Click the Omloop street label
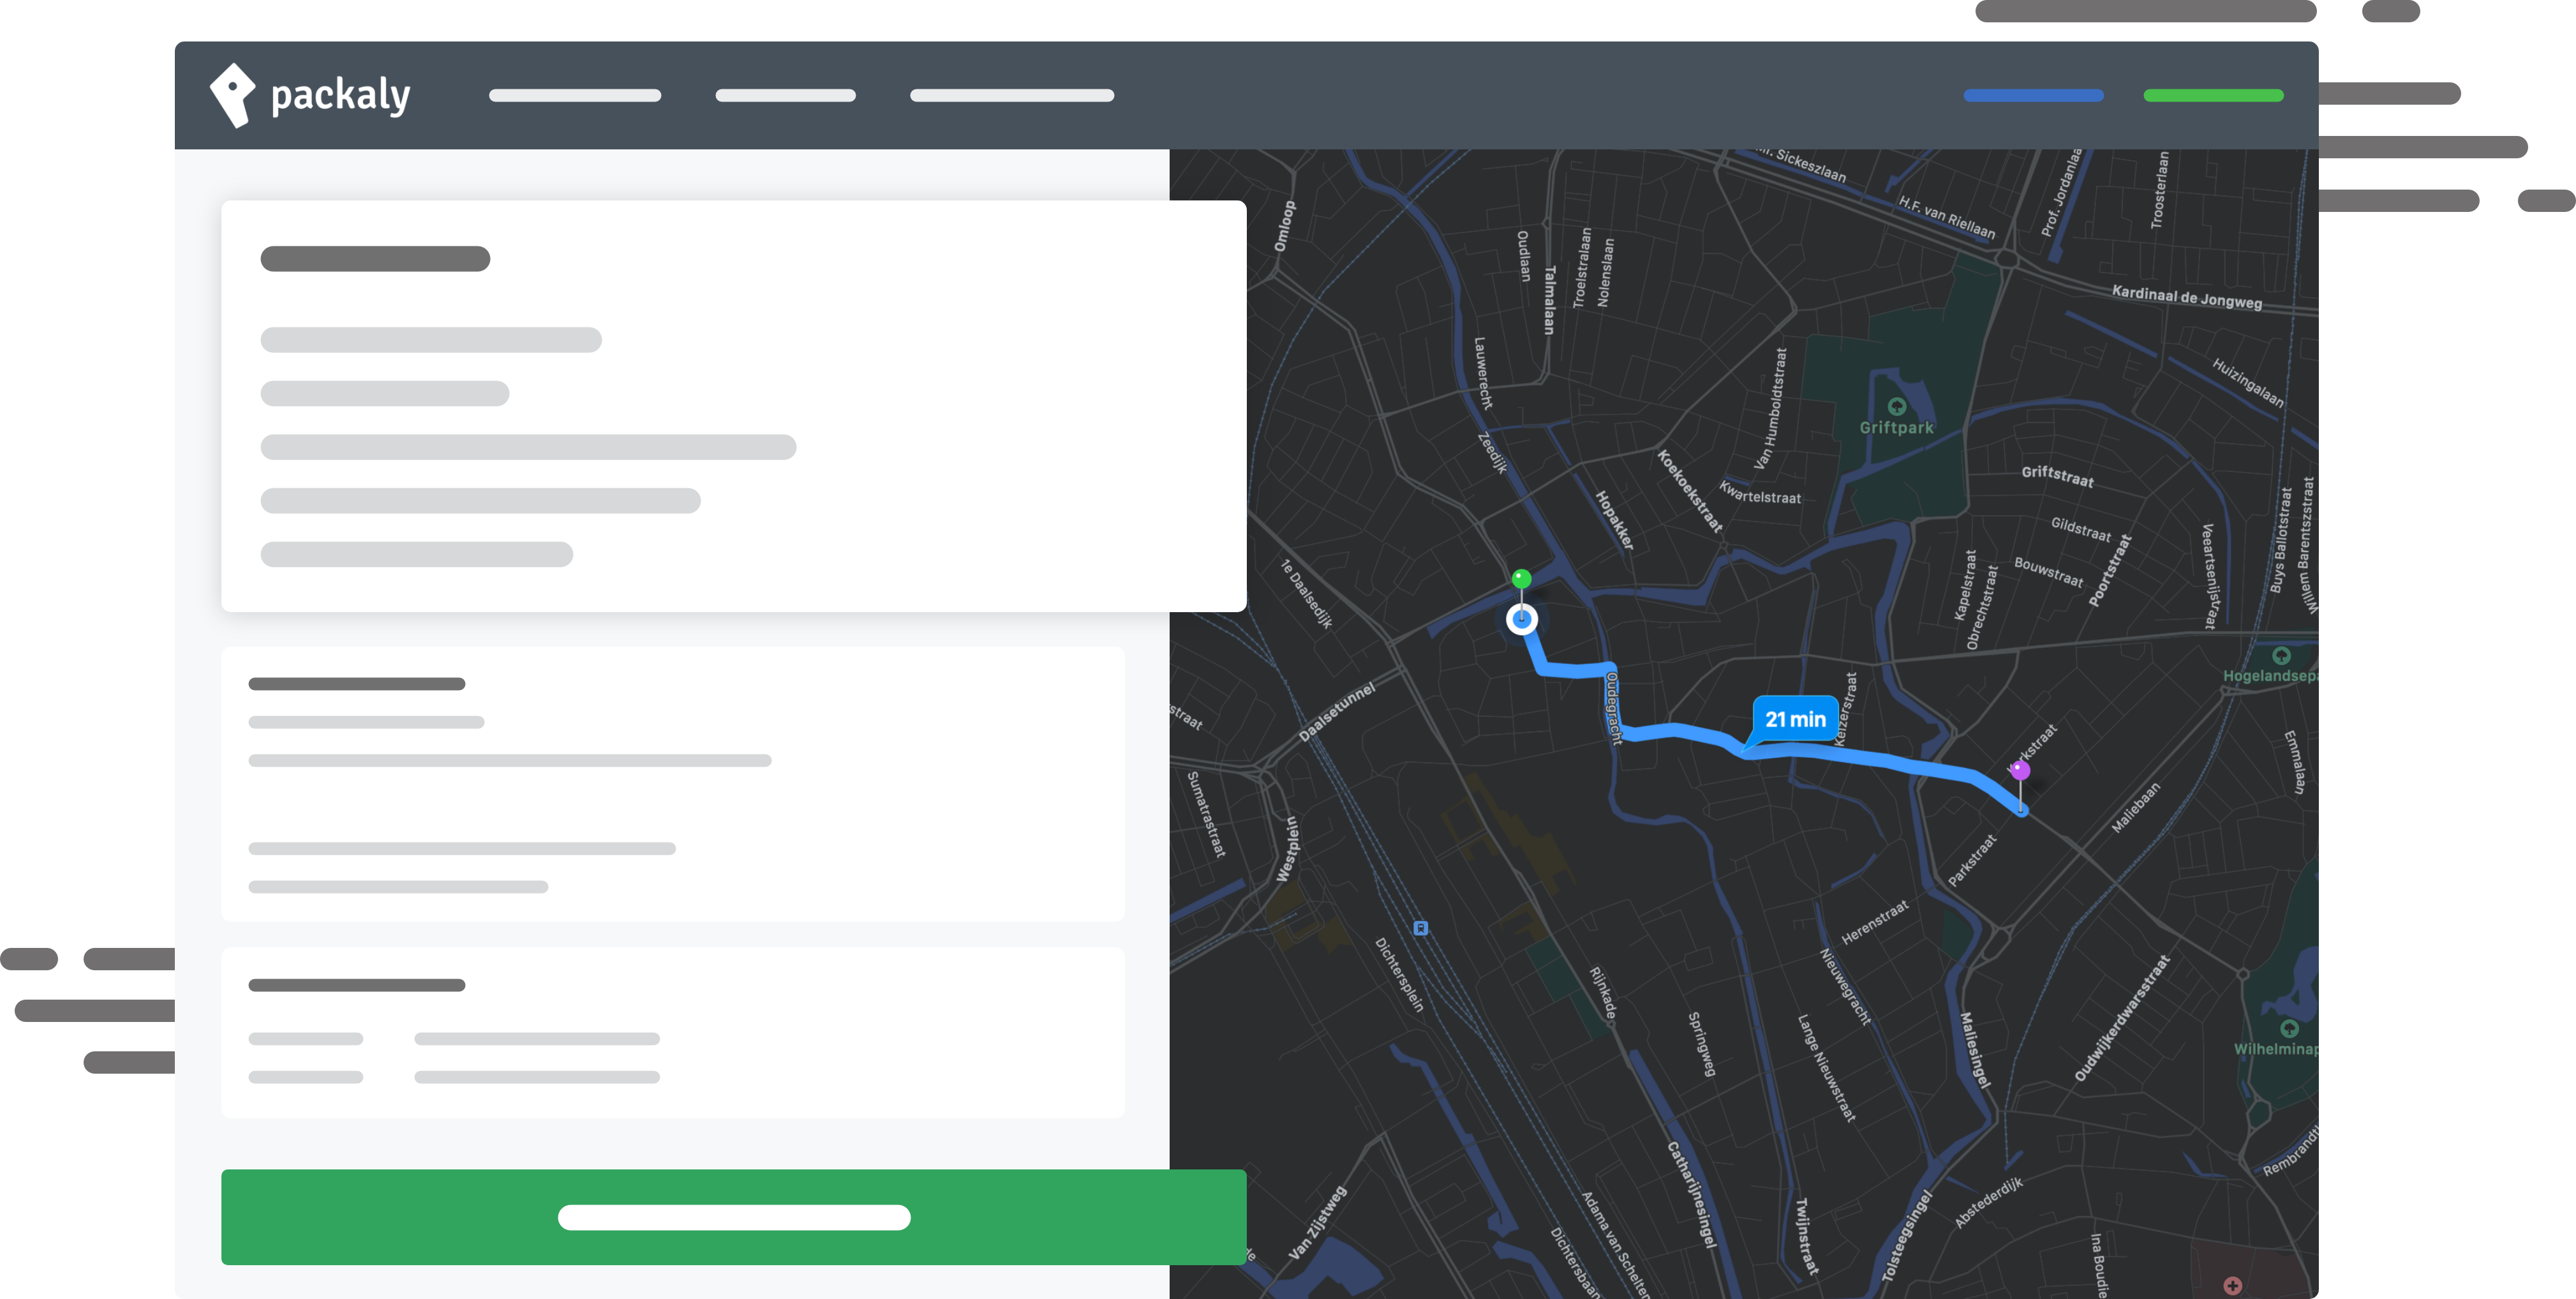 coord(1284,226)
